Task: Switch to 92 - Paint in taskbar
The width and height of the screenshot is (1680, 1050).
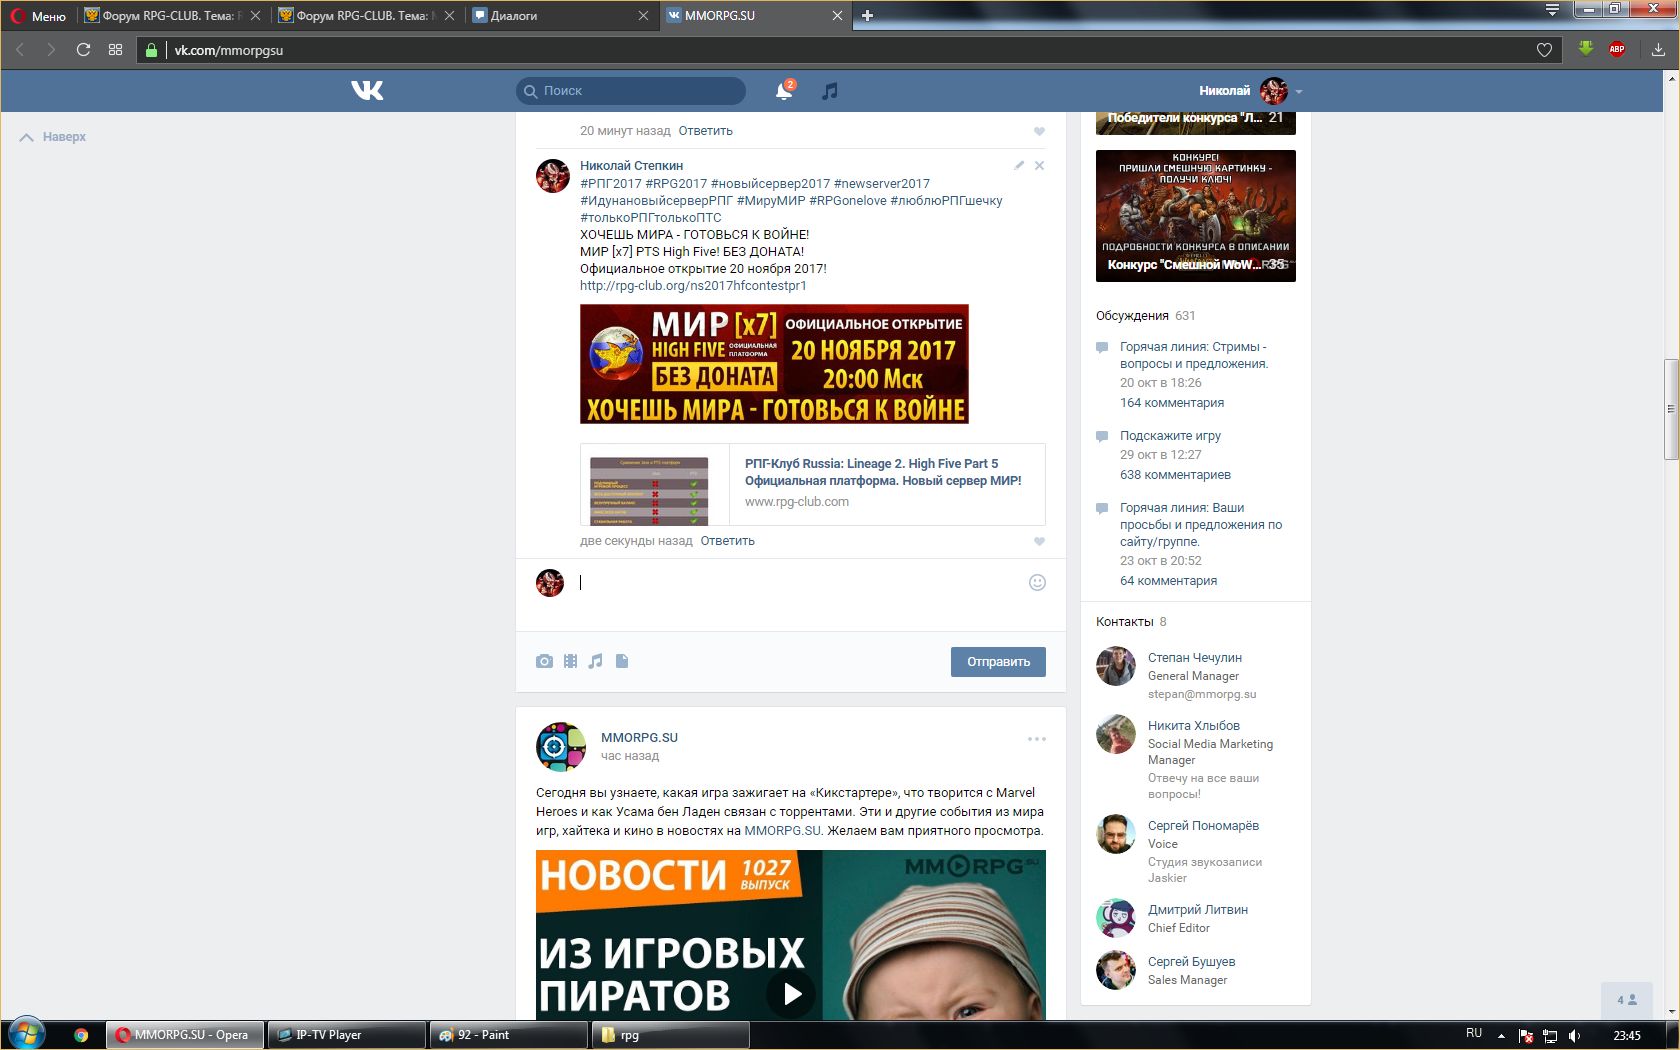Action: (508, 1035)
